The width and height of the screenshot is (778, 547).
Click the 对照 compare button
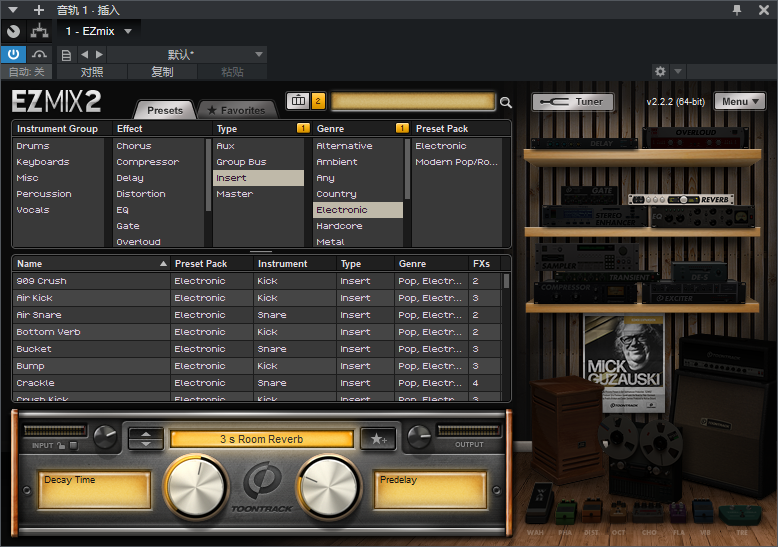92,72
